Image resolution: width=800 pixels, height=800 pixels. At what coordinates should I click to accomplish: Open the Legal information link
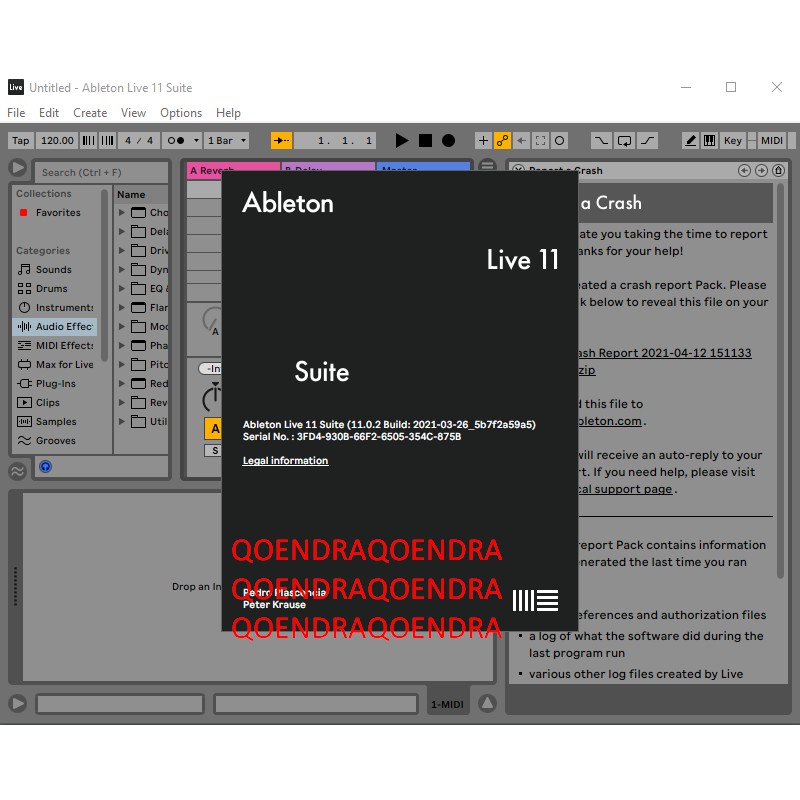(x=285, y=461)
